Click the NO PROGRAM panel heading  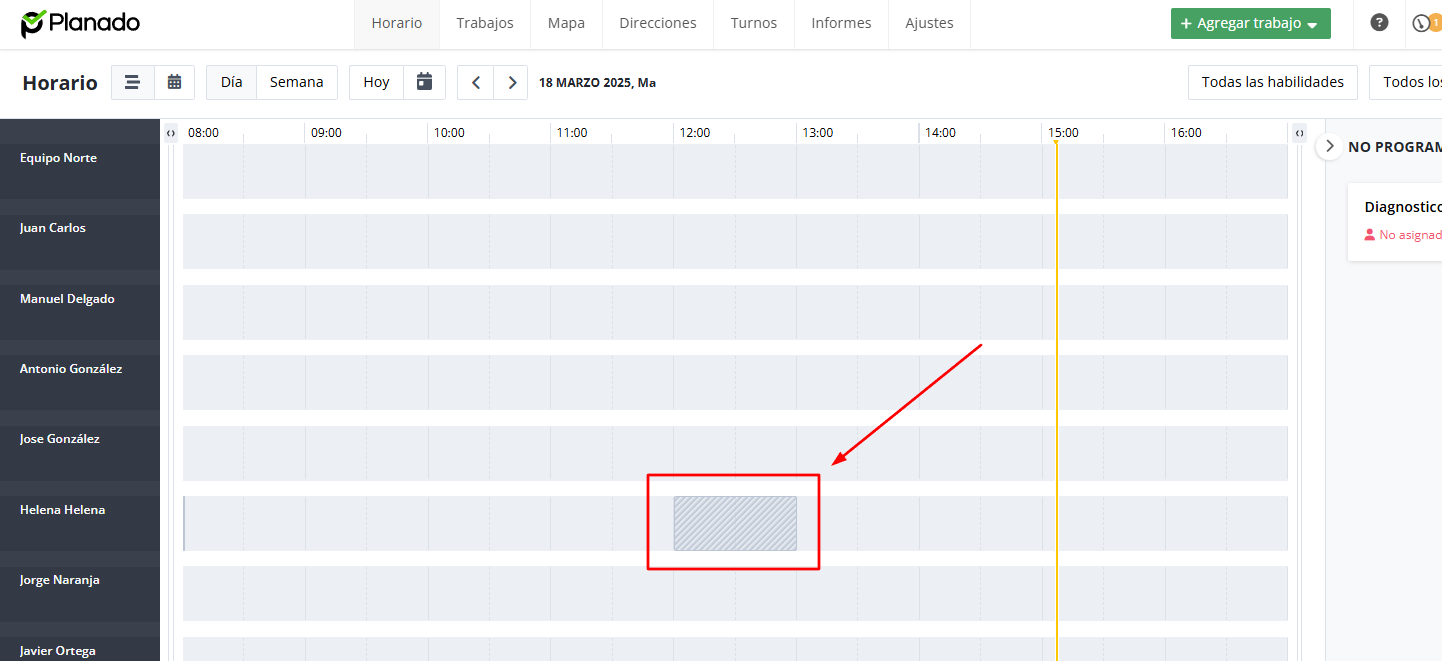point(1395,147)
